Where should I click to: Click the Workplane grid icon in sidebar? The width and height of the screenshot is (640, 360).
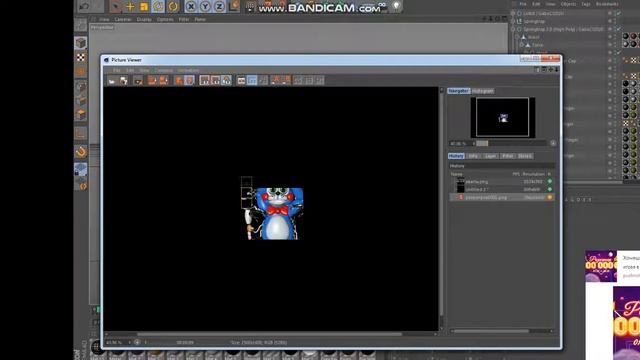(x=80, y=169)
